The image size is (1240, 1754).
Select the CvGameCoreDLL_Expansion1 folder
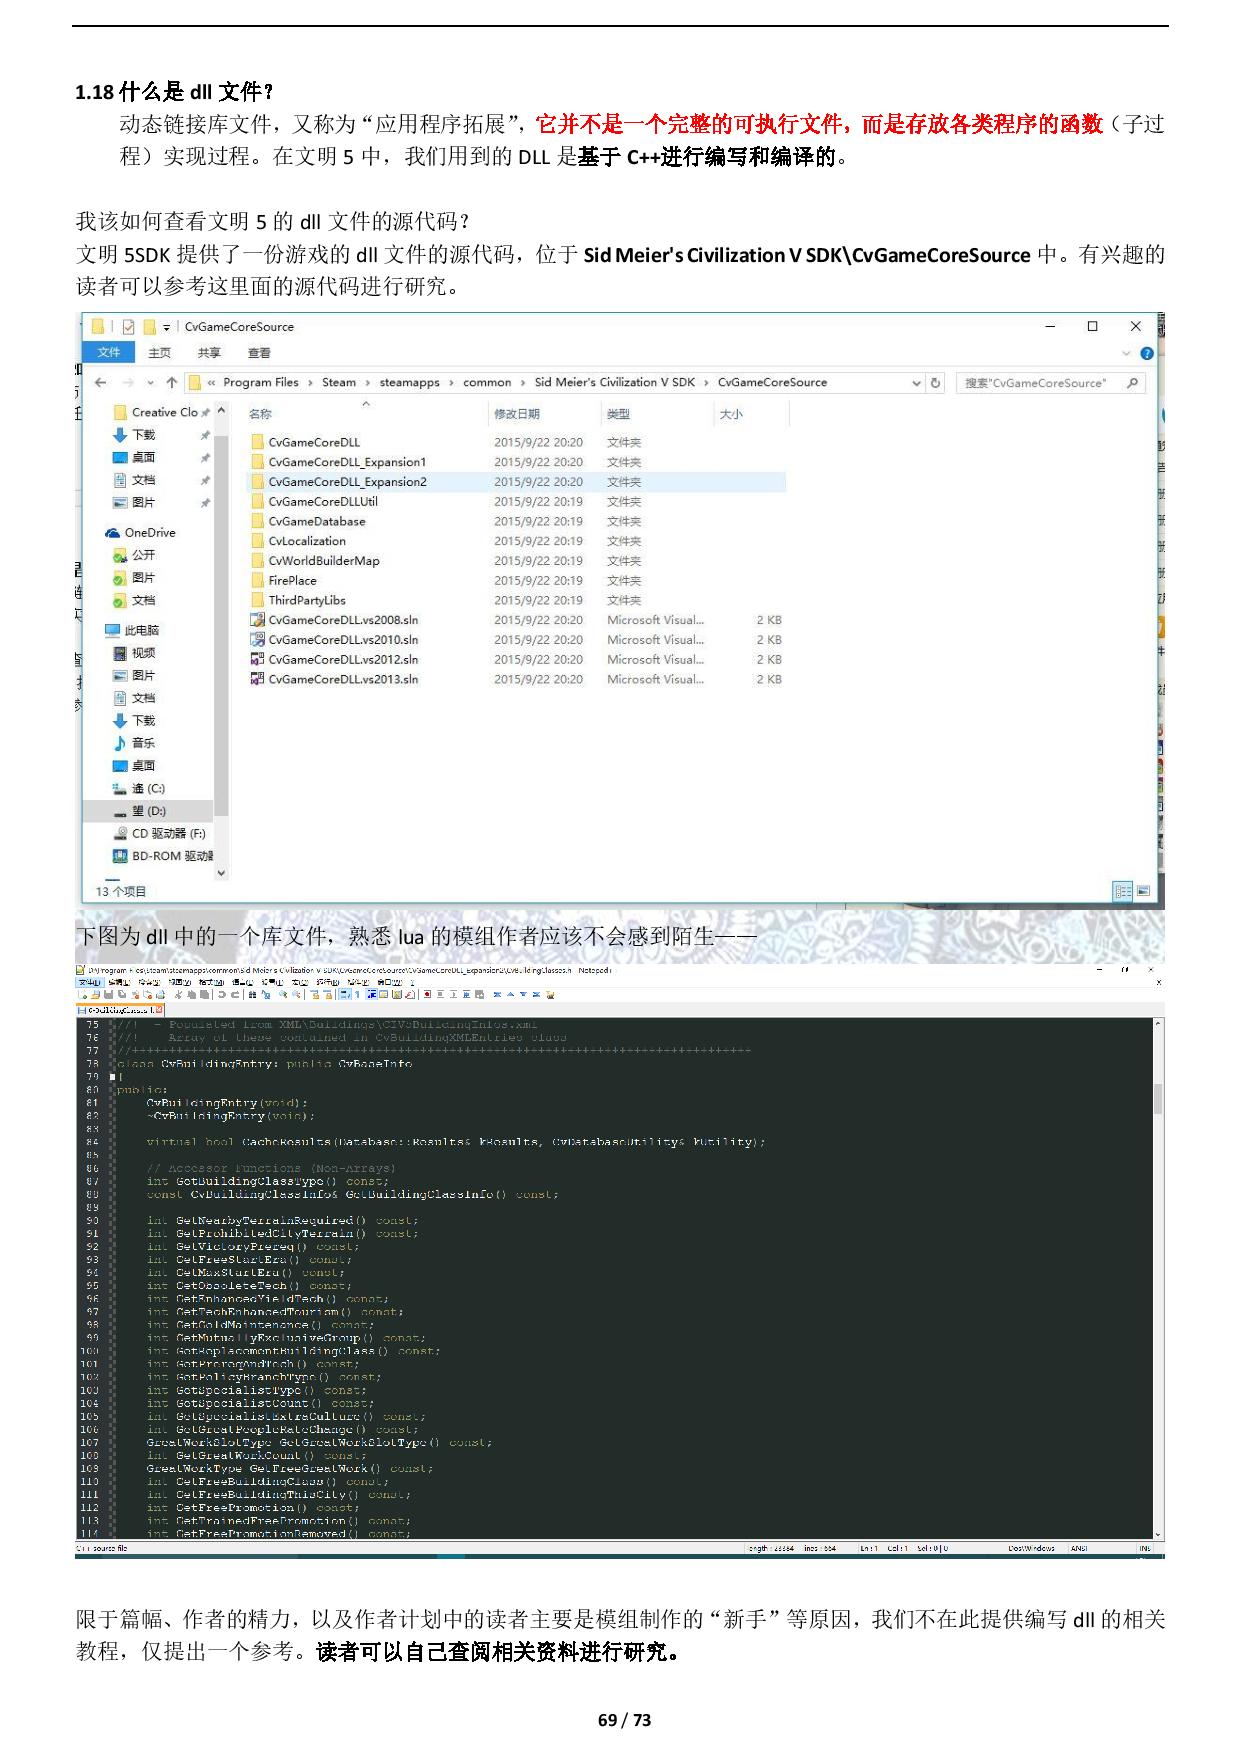[347, 462]
